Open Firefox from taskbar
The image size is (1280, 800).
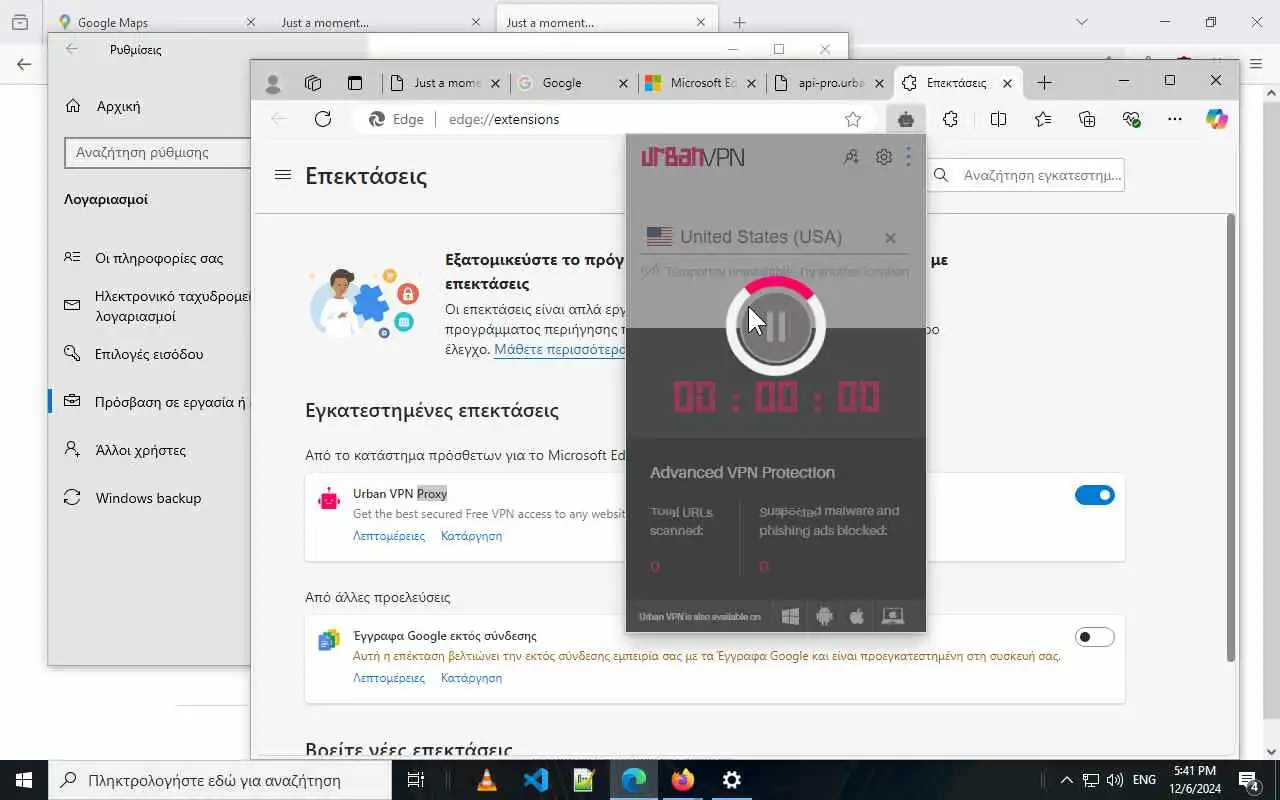(683, 780)
